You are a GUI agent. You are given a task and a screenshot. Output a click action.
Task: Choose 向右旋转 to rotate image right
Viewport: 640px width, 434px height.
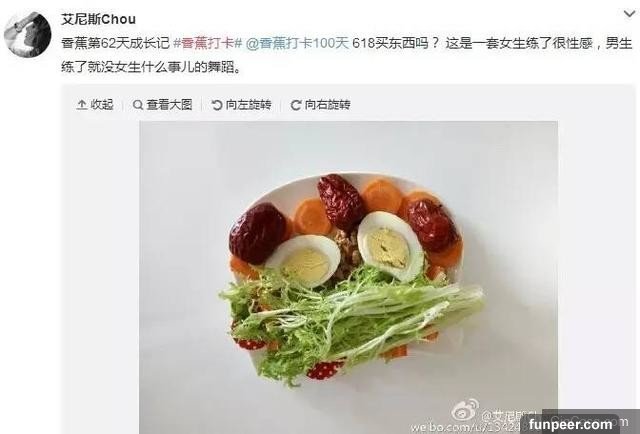[328, 105]
